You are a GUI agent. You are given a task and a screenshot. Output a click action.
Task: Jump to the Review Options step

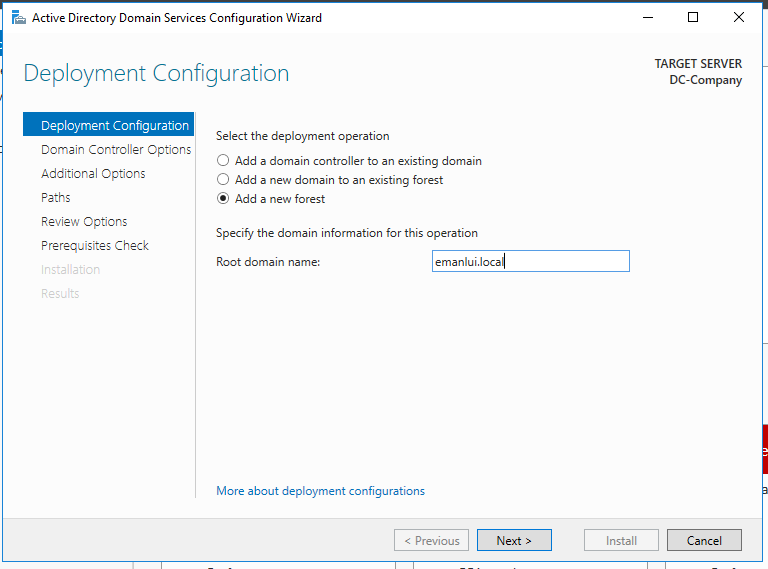coord(84,222)
